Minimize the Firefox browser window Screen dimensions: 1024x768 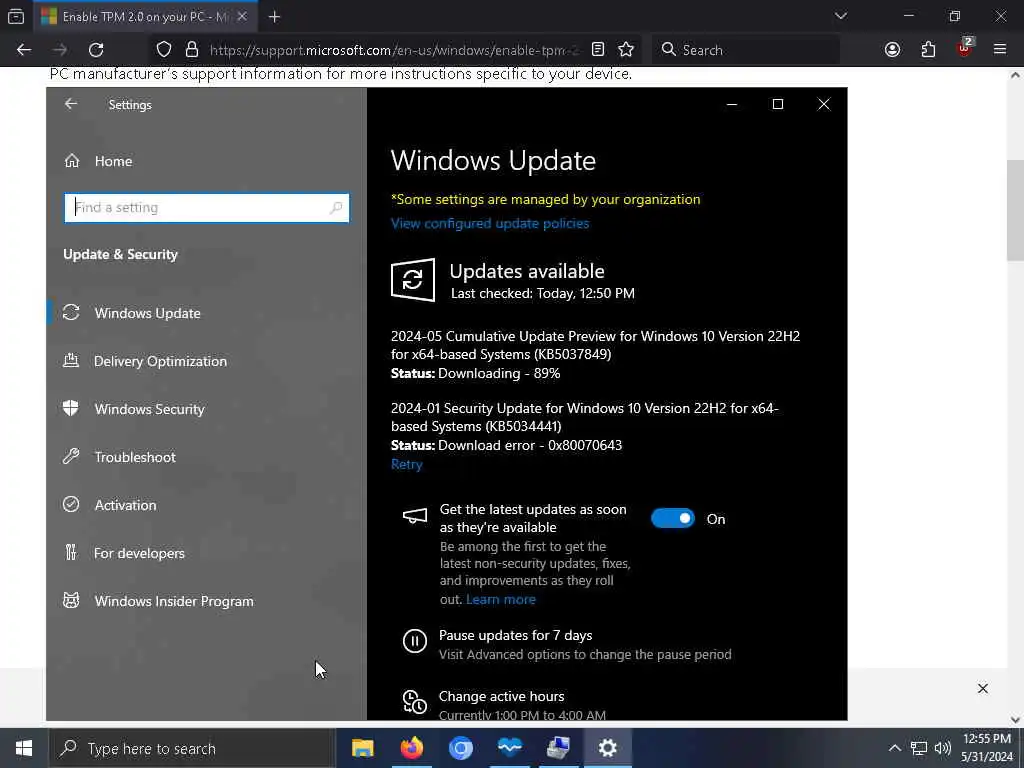908,16
